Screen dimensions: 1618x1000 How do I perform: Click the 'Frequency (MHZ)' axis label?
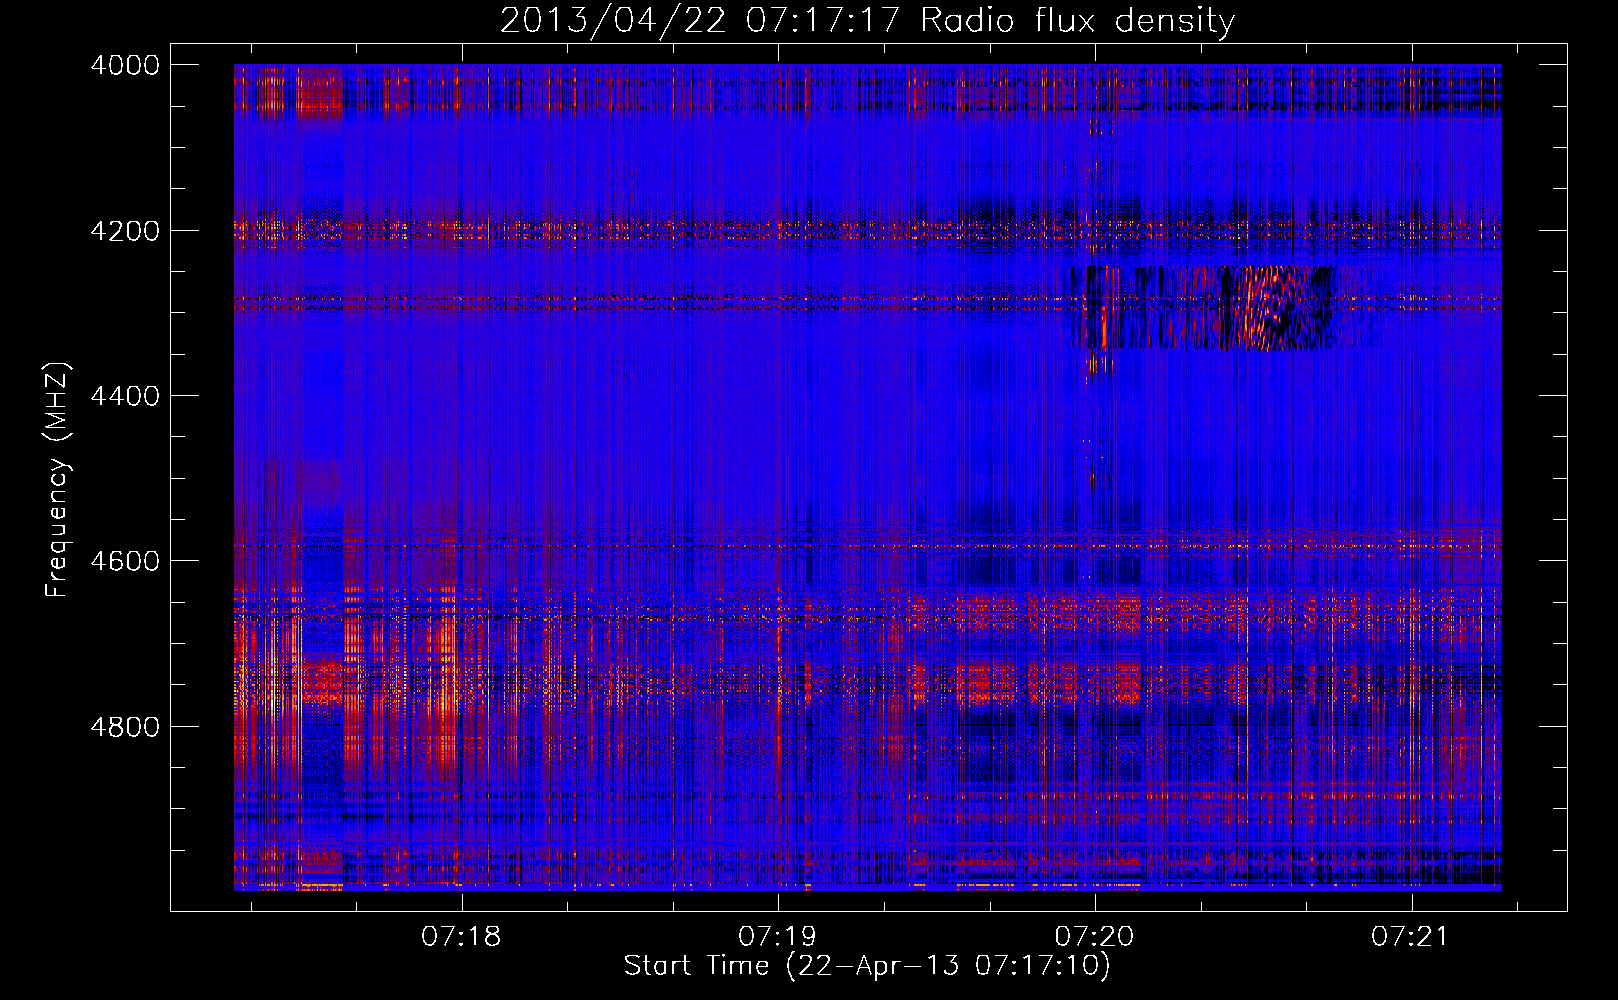pos(57,480)
